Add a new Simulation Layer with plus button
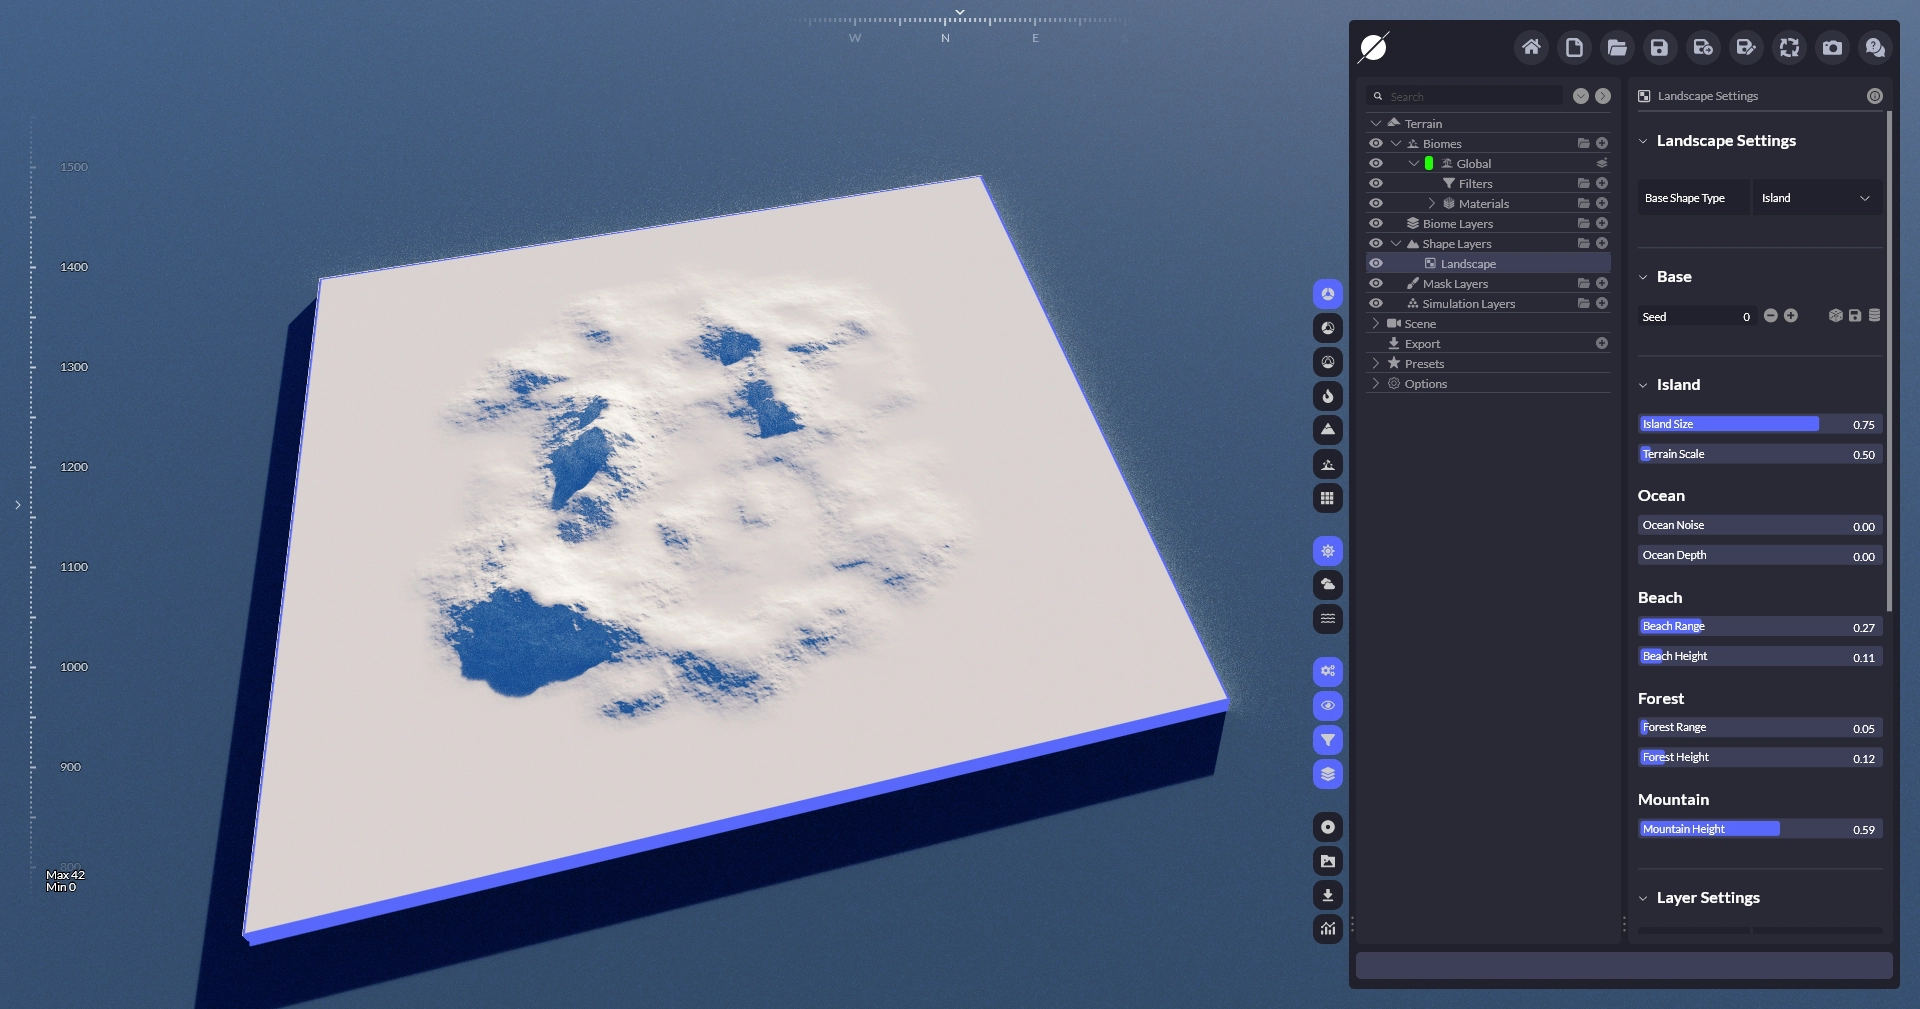 coord(1602,303)
